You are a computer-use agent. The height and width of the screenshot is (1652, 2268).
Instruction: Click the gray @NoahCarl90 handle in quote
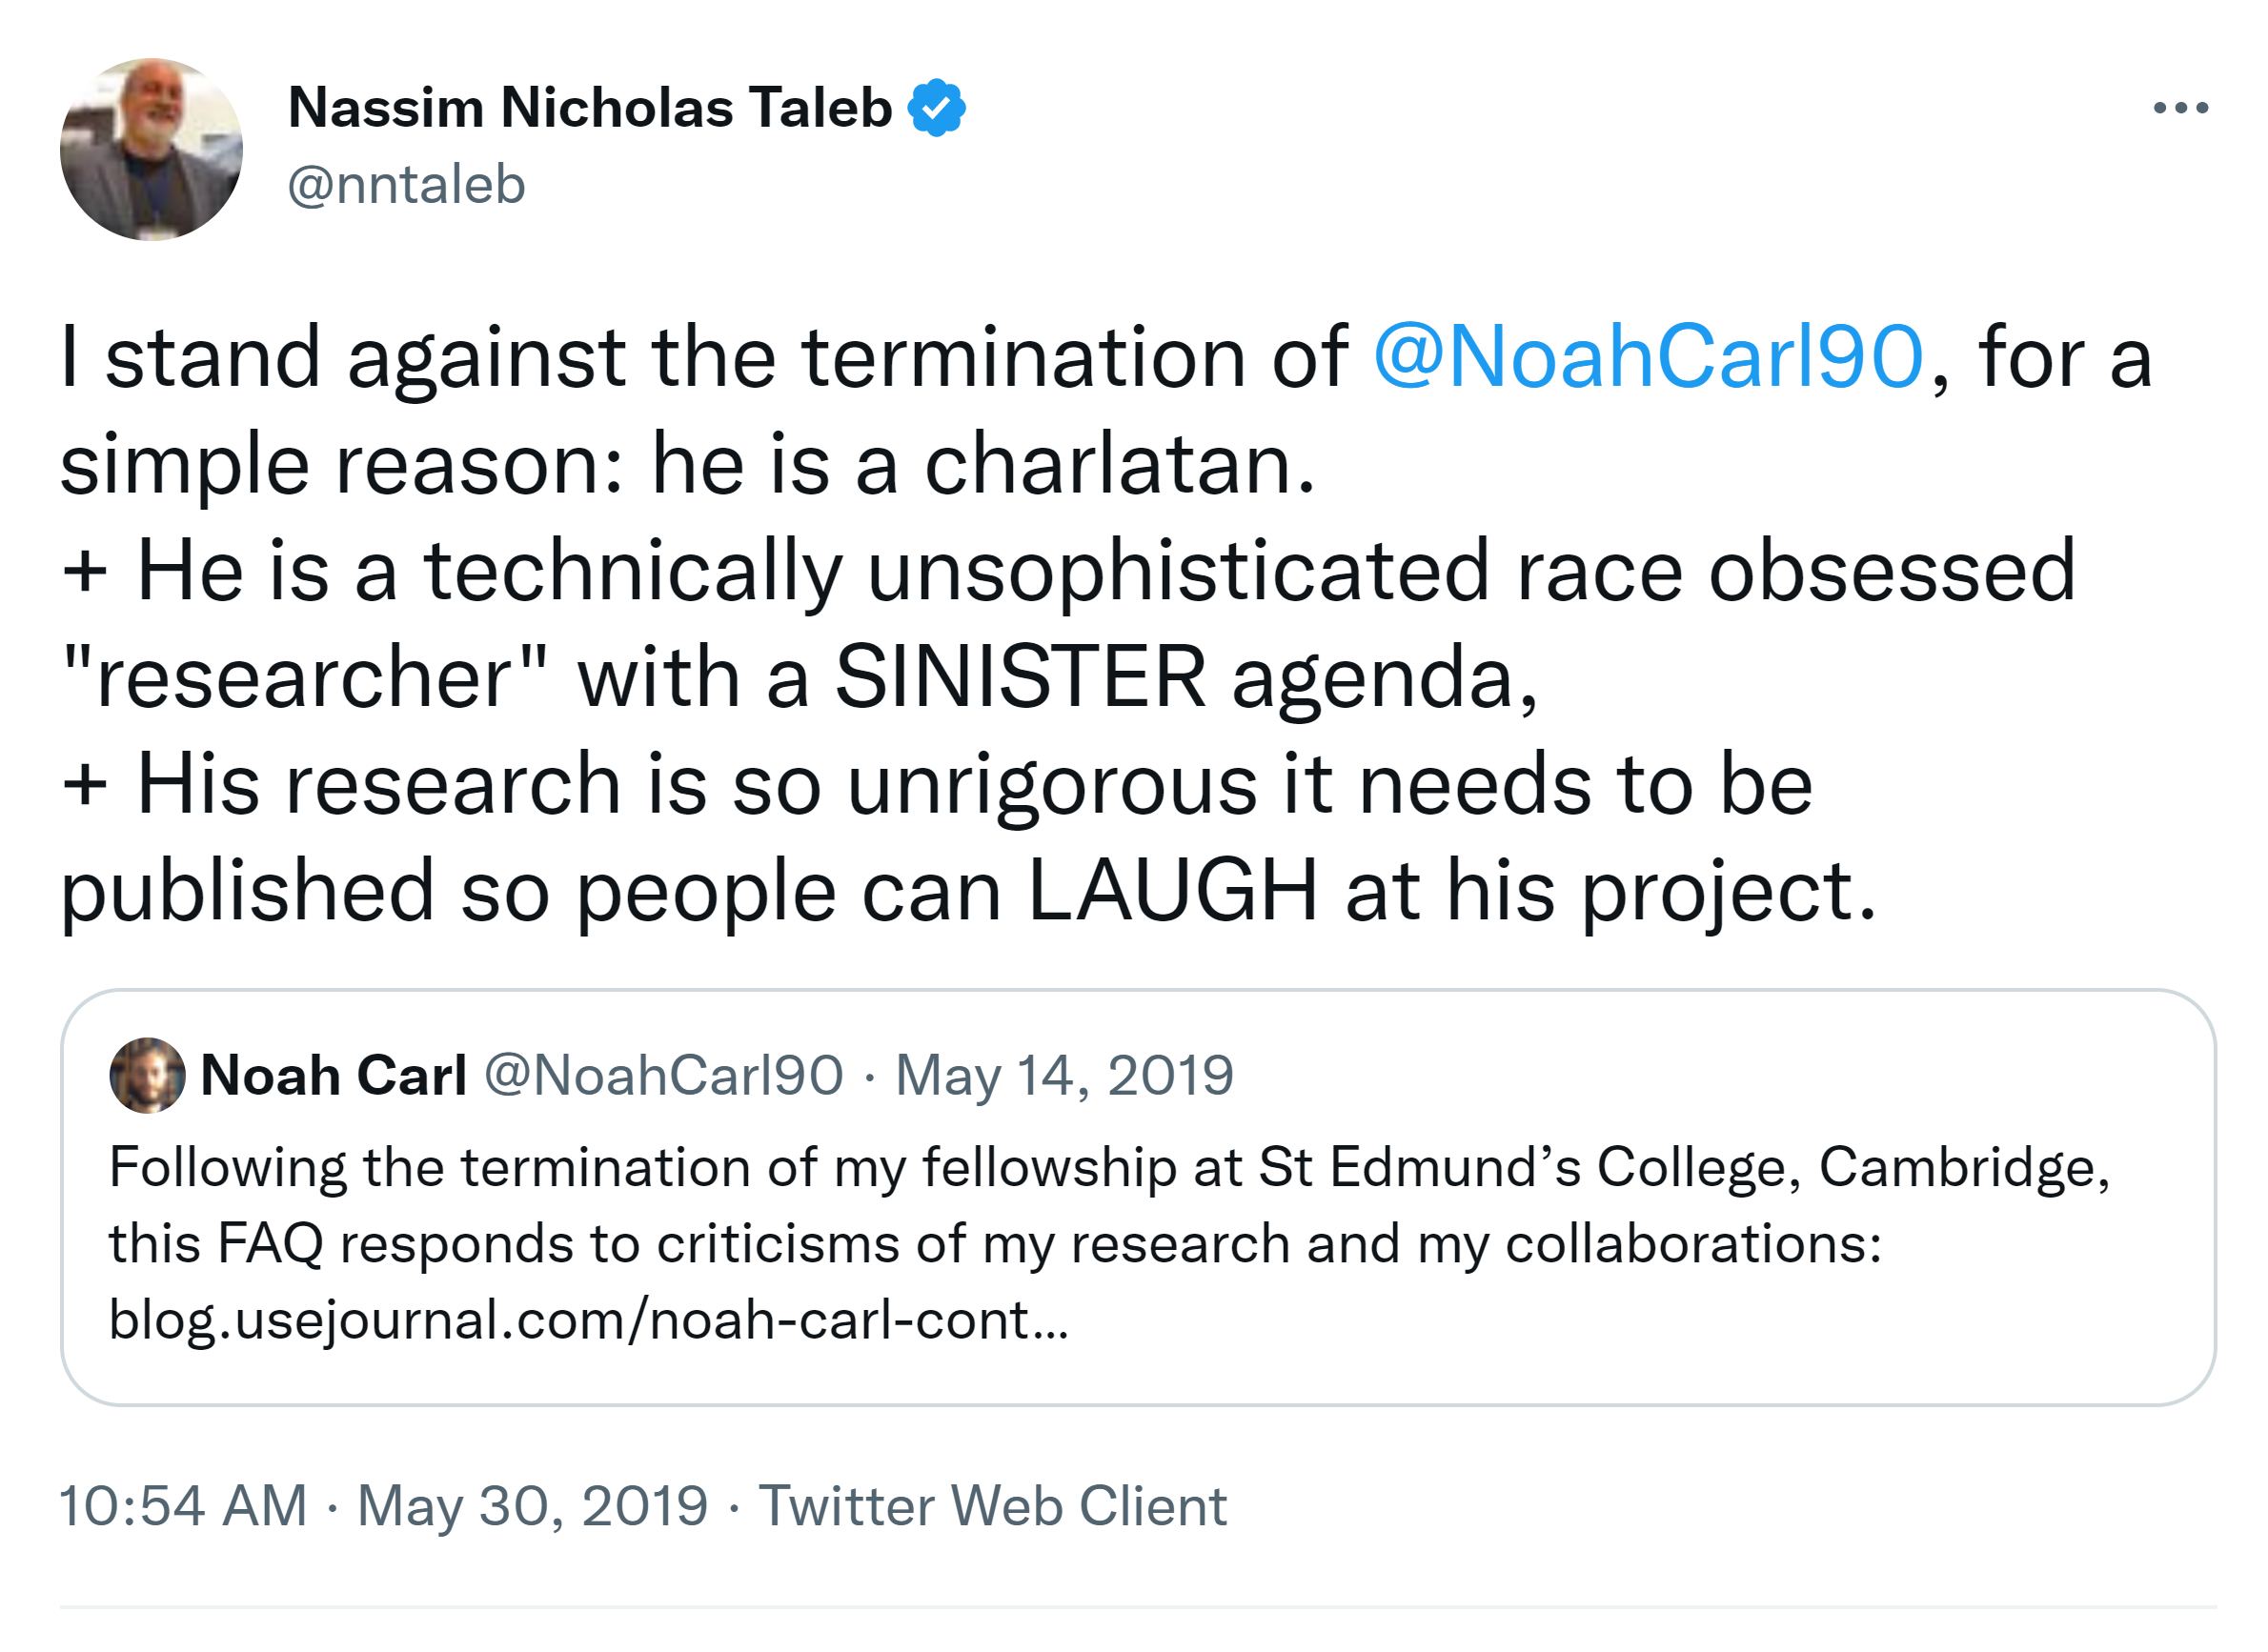663,1076
